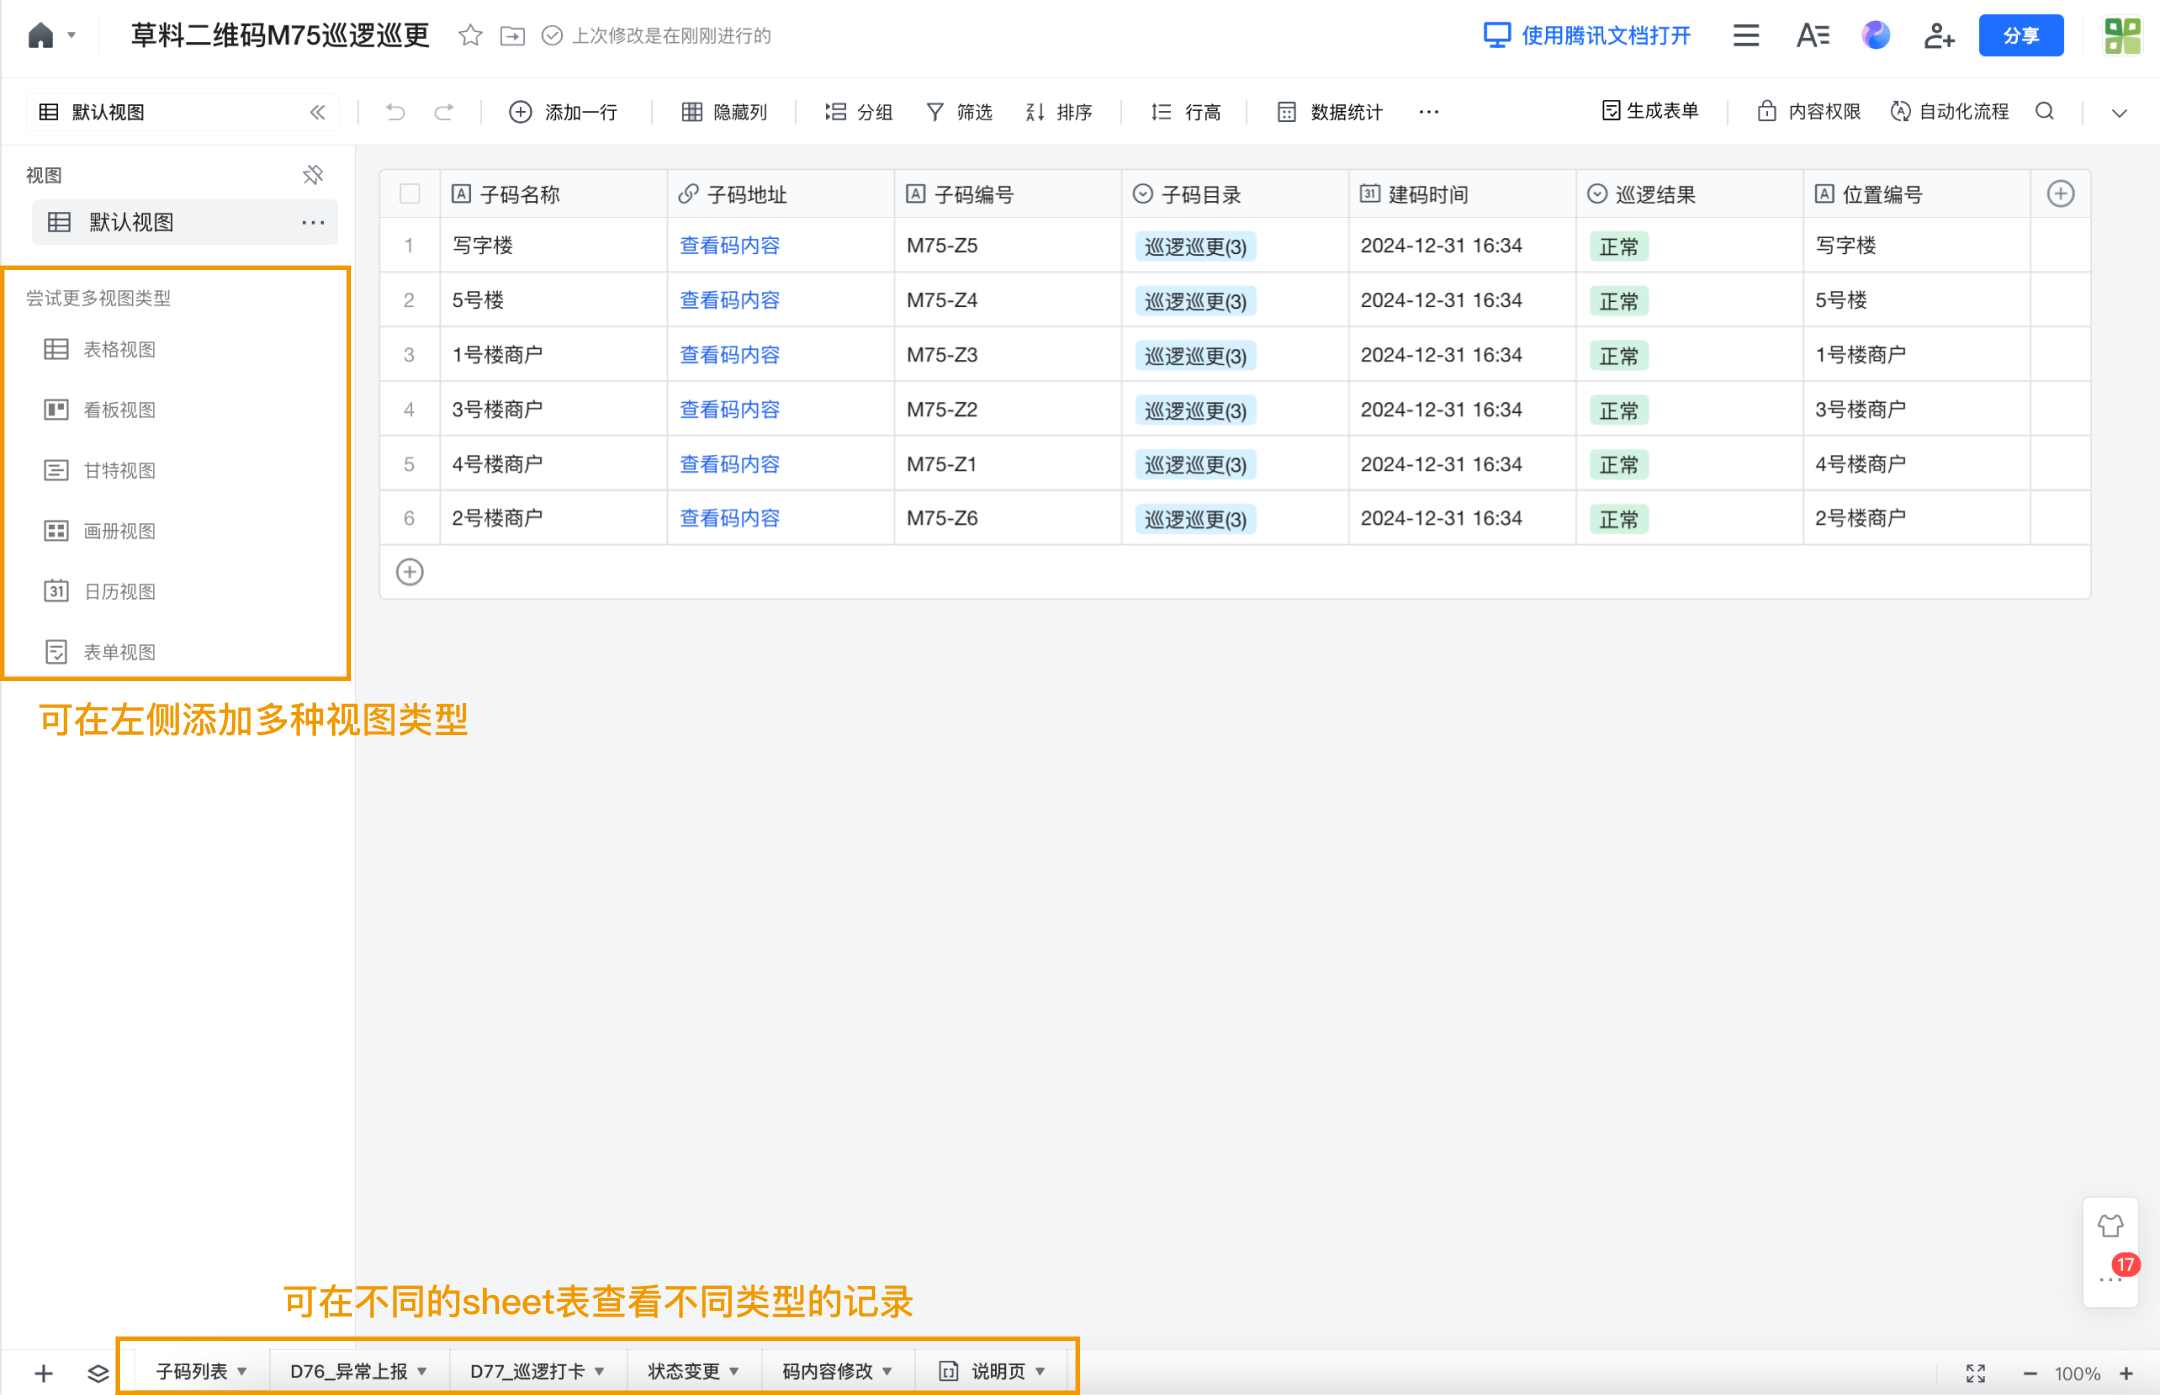Open 码内容修改 sheet dropdown arrow
The height and width of the screenshot is (1395, 2160).
click(x=887, y=1371)
